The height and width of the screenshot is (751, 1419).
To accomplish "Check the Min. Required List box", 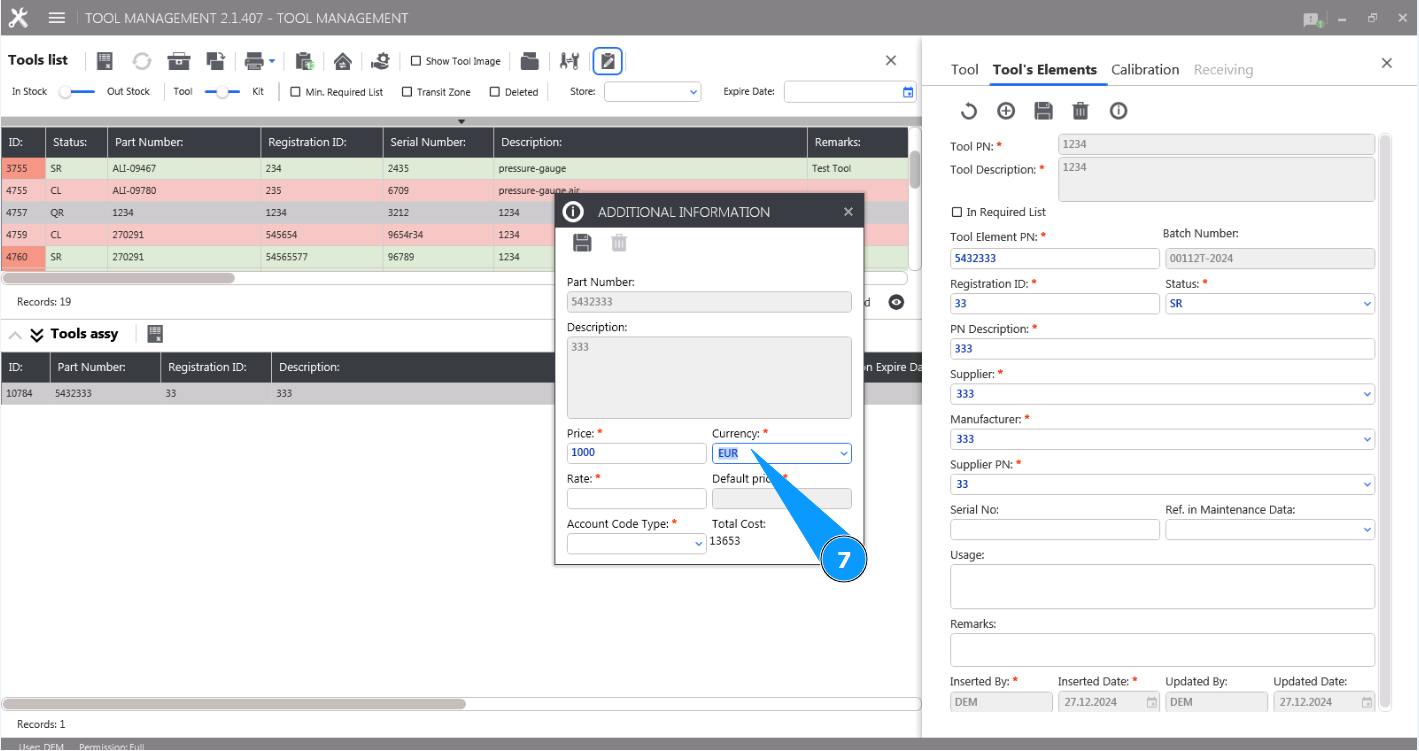I will point(296,92).
